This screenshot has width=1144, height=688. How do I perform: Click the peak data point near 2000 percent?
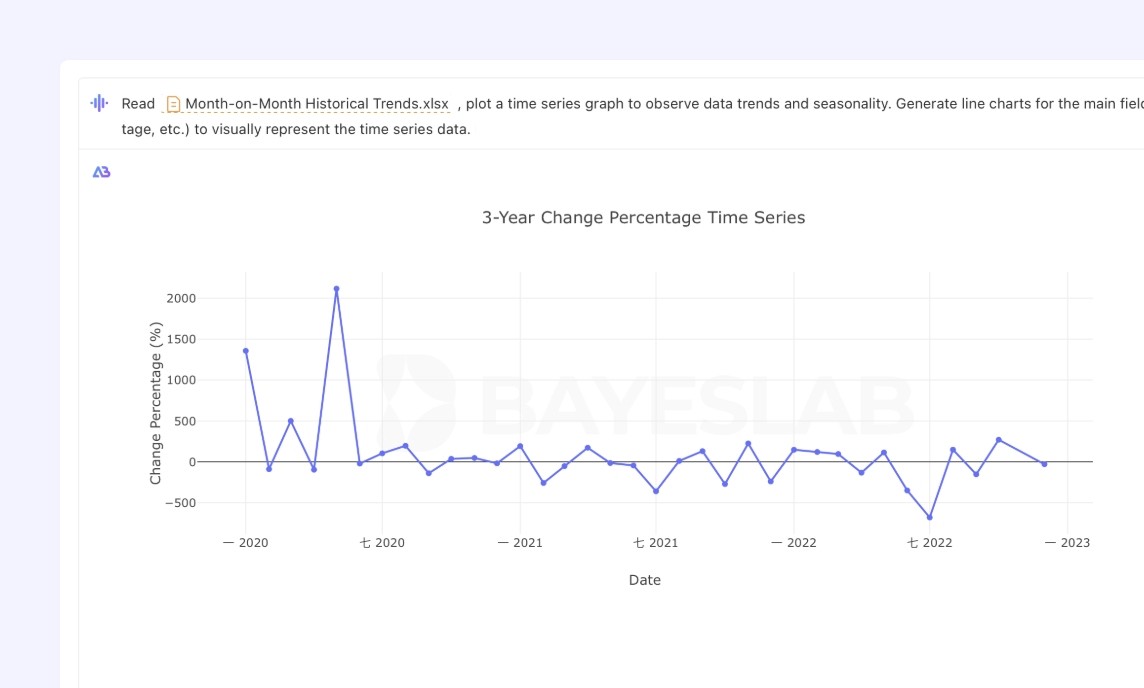point(336,288)
